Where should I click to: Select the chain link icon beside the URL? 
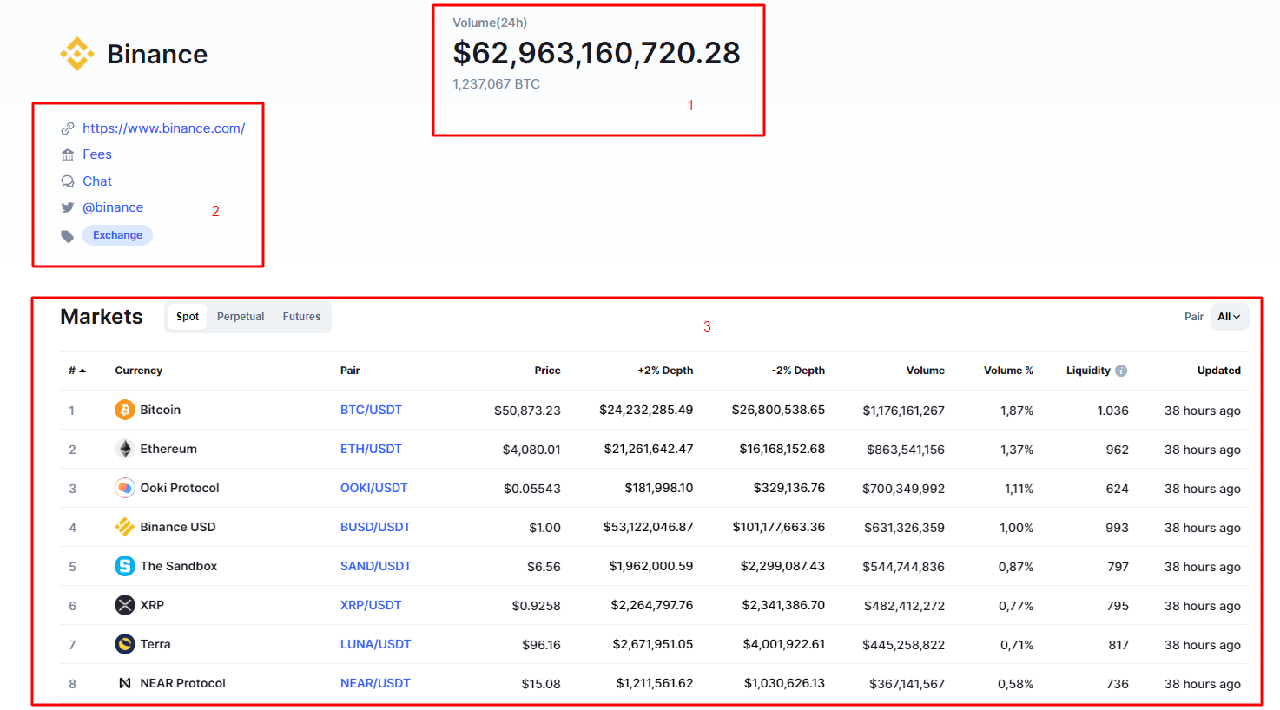pyautogui.click(x=68, y=128)
